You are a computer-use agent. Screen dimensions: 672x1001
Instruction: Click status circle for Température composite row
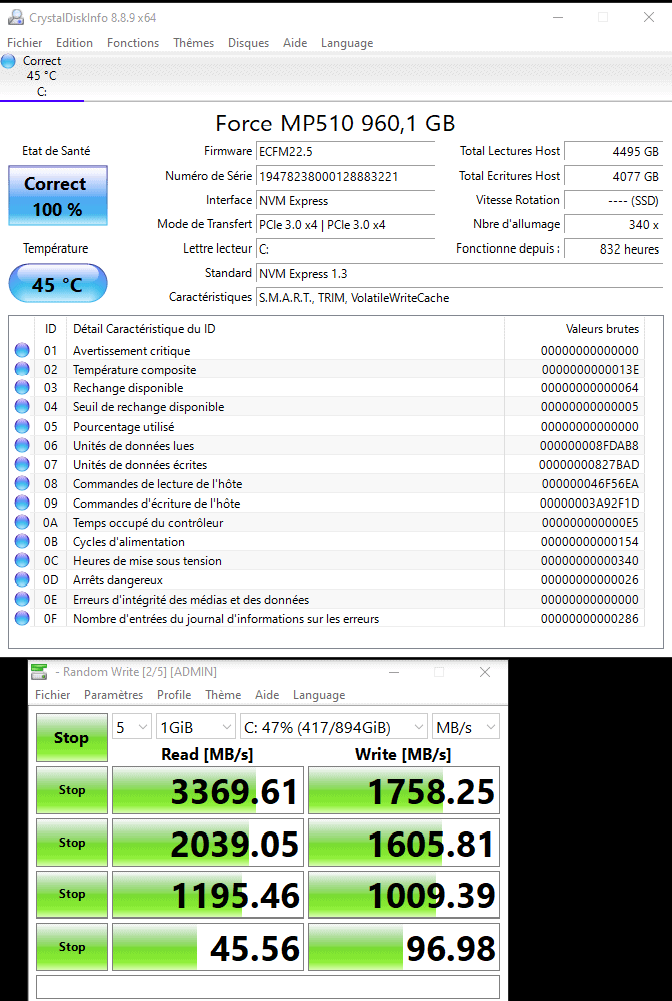[22, 369]
